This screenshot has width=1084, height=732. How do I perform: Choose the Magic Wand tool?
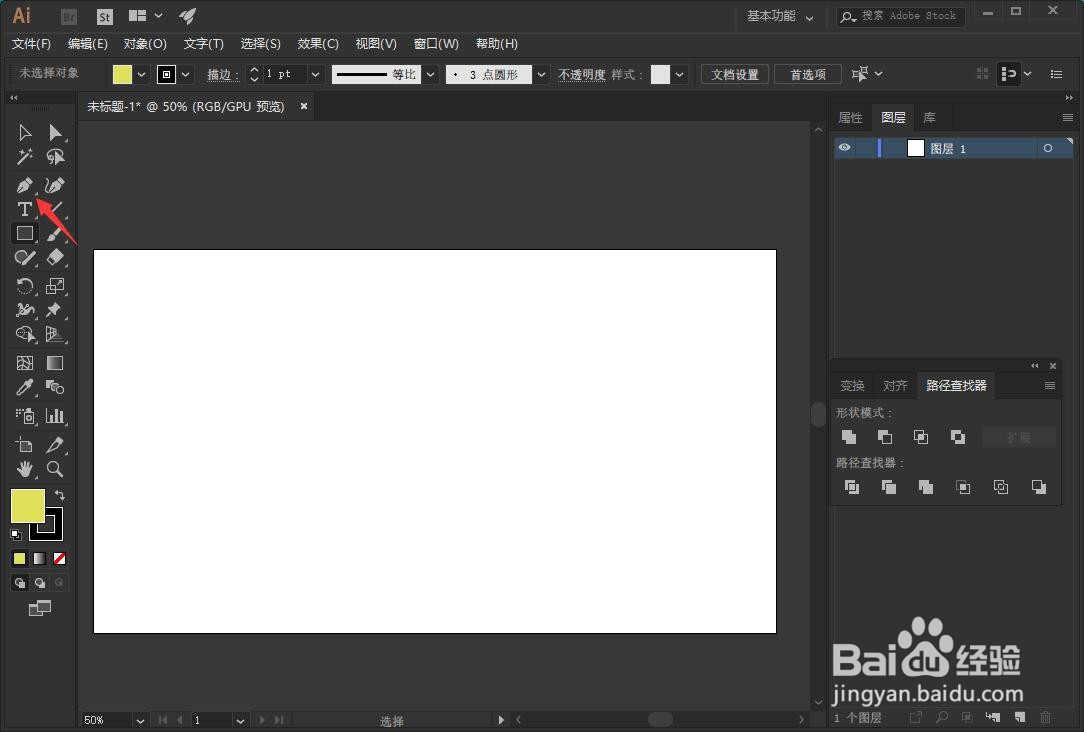25,158
